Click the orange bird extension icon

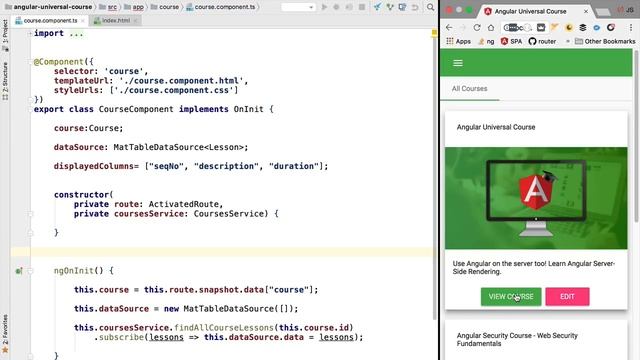point(555,27)
